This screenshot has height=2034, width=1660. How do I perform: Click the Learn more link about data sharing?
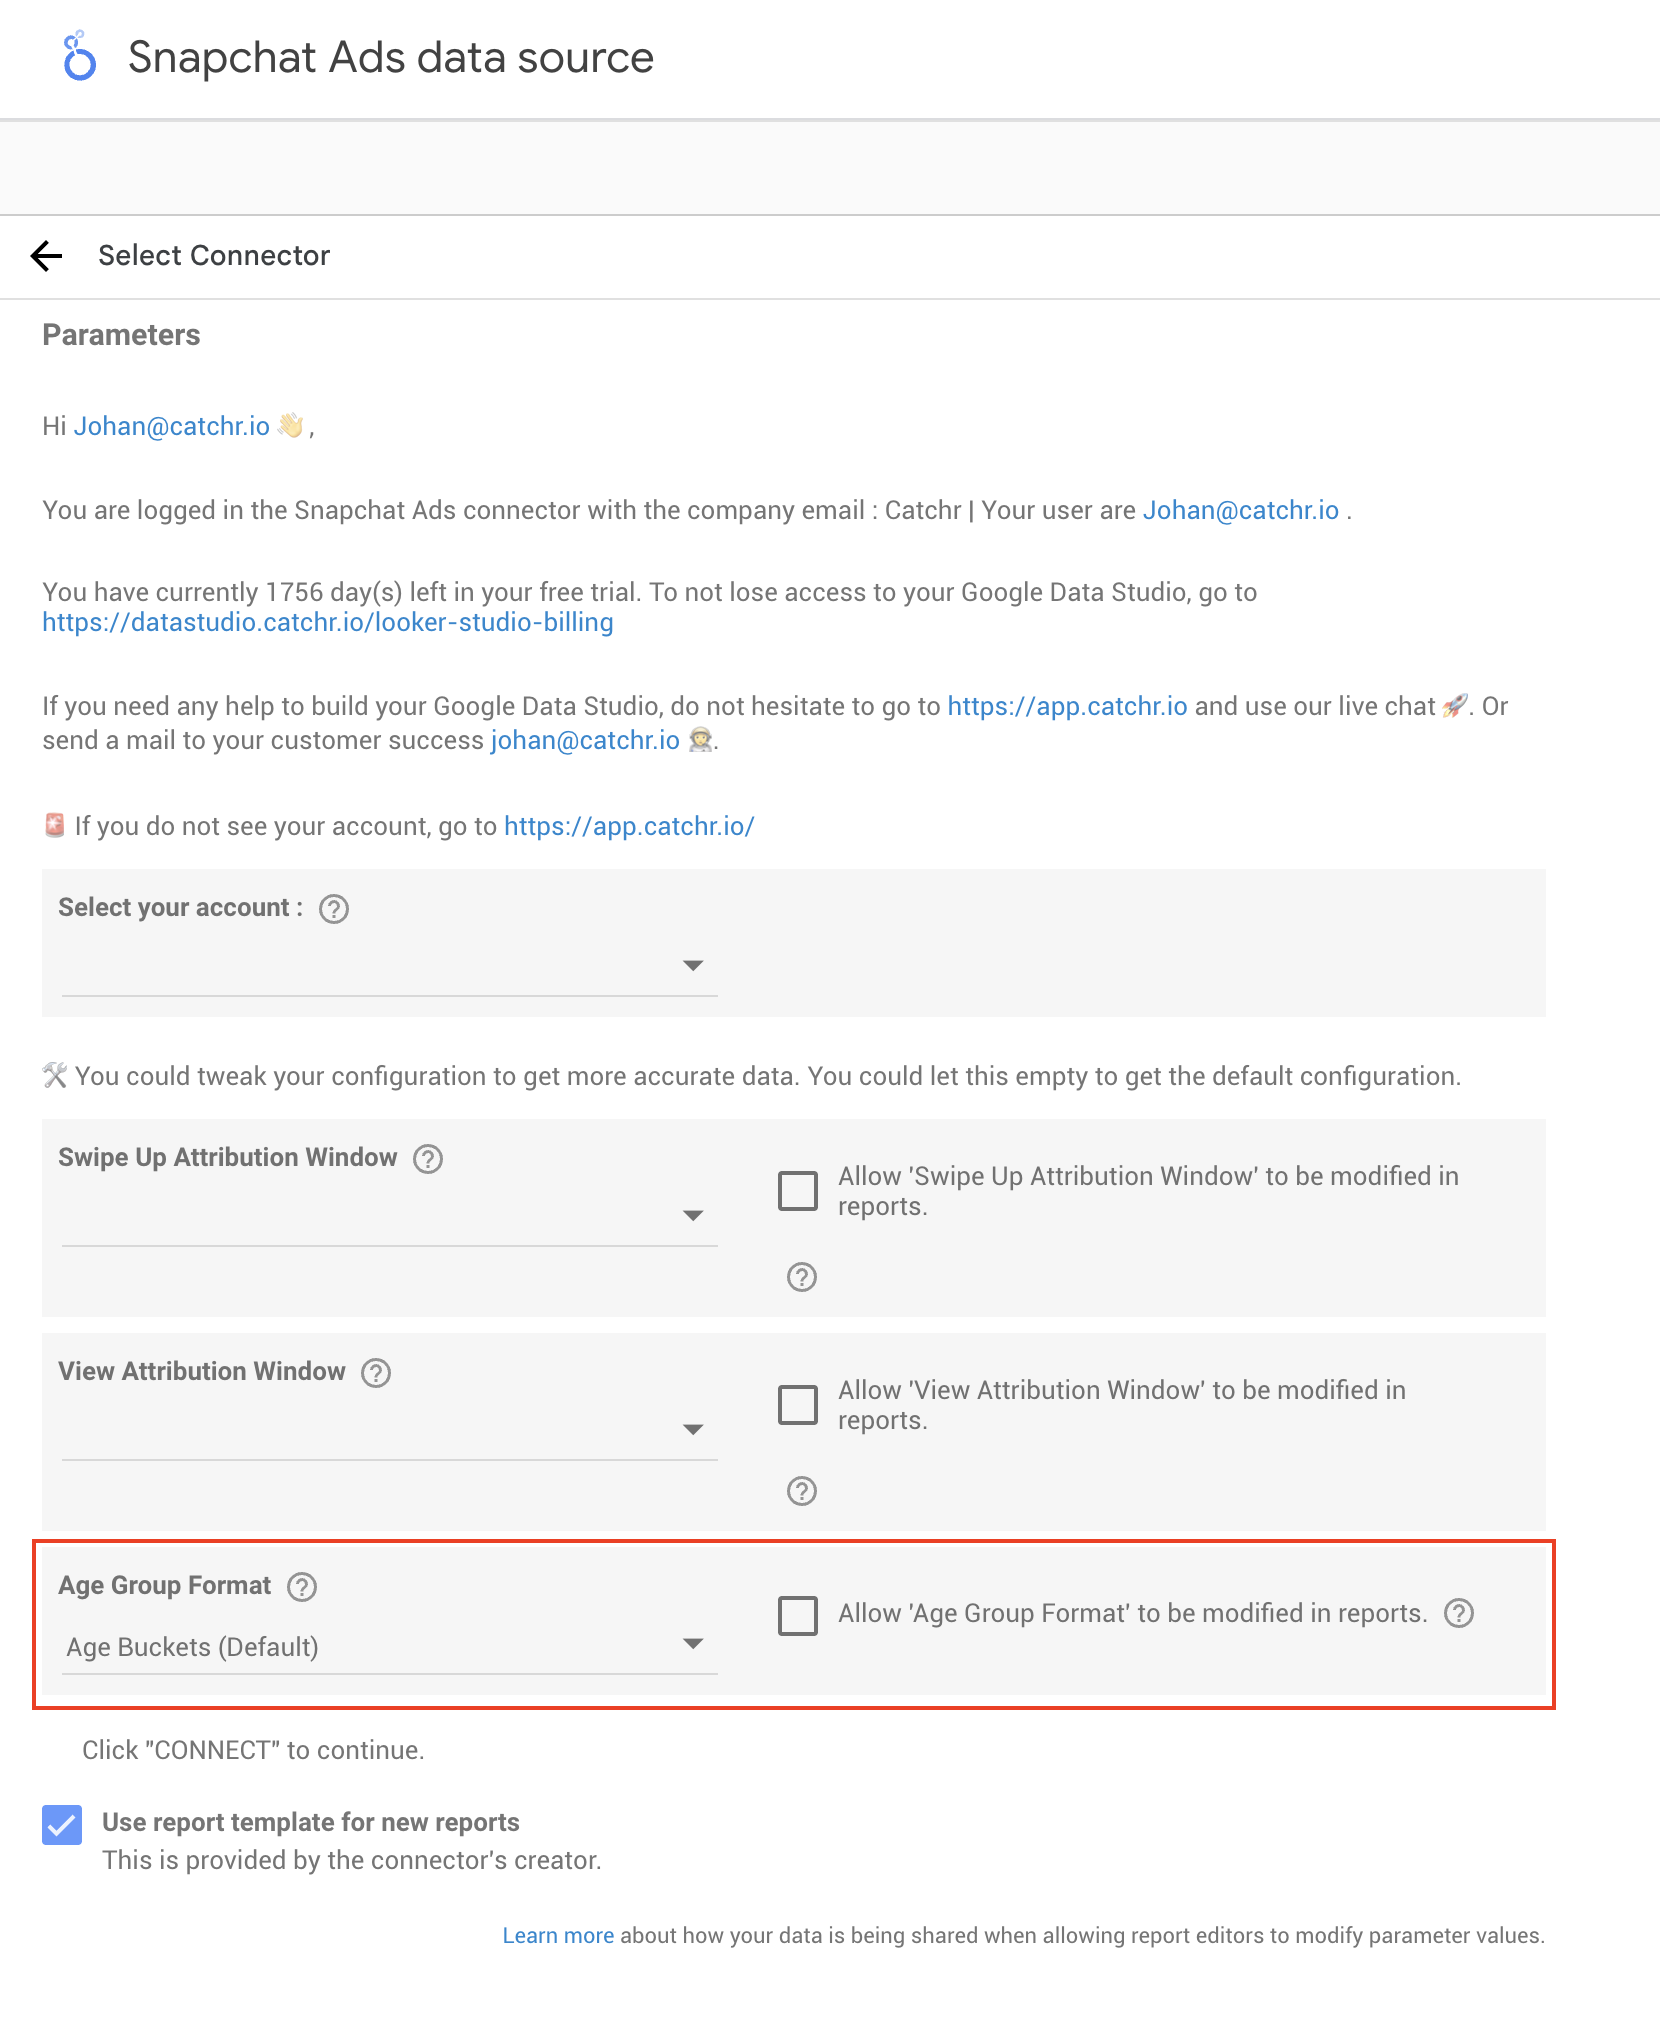click(558, 1936)
